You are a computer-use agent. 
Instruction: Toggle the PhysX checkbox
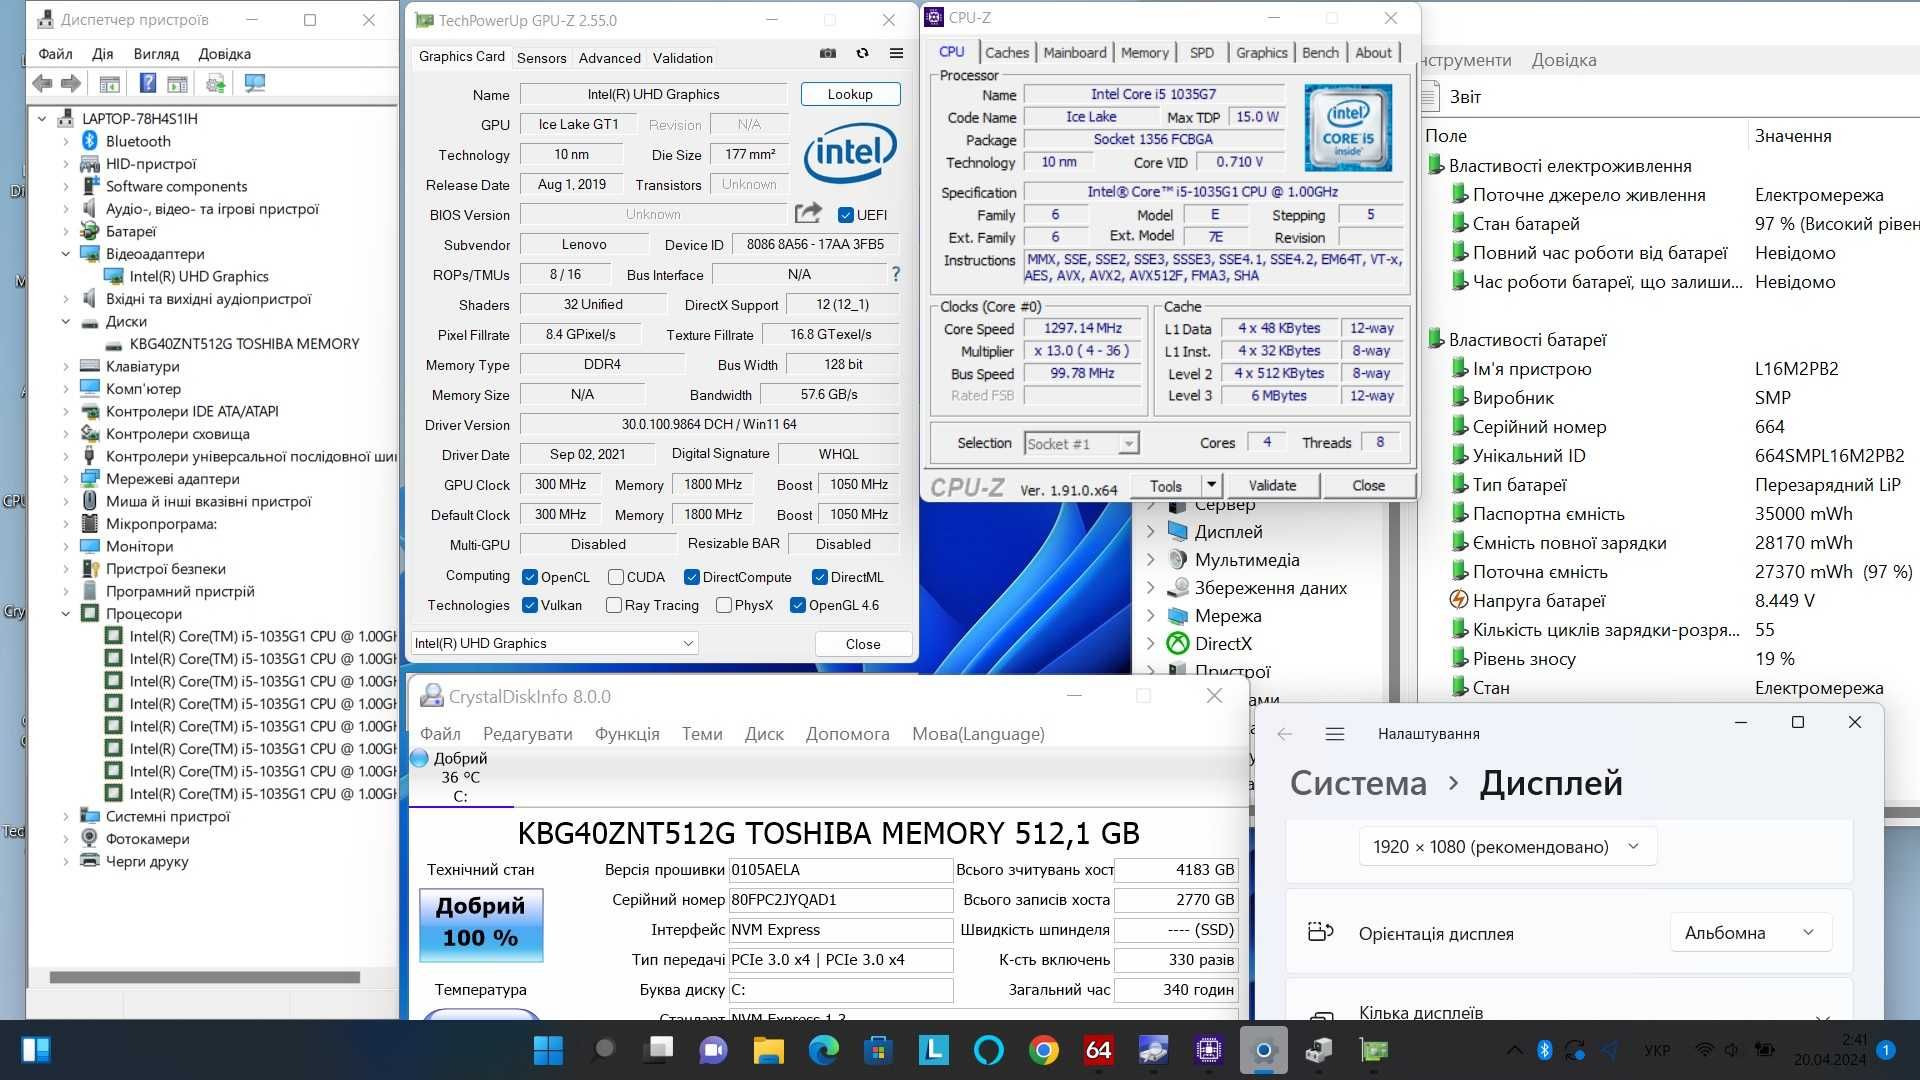click(724, 605)
